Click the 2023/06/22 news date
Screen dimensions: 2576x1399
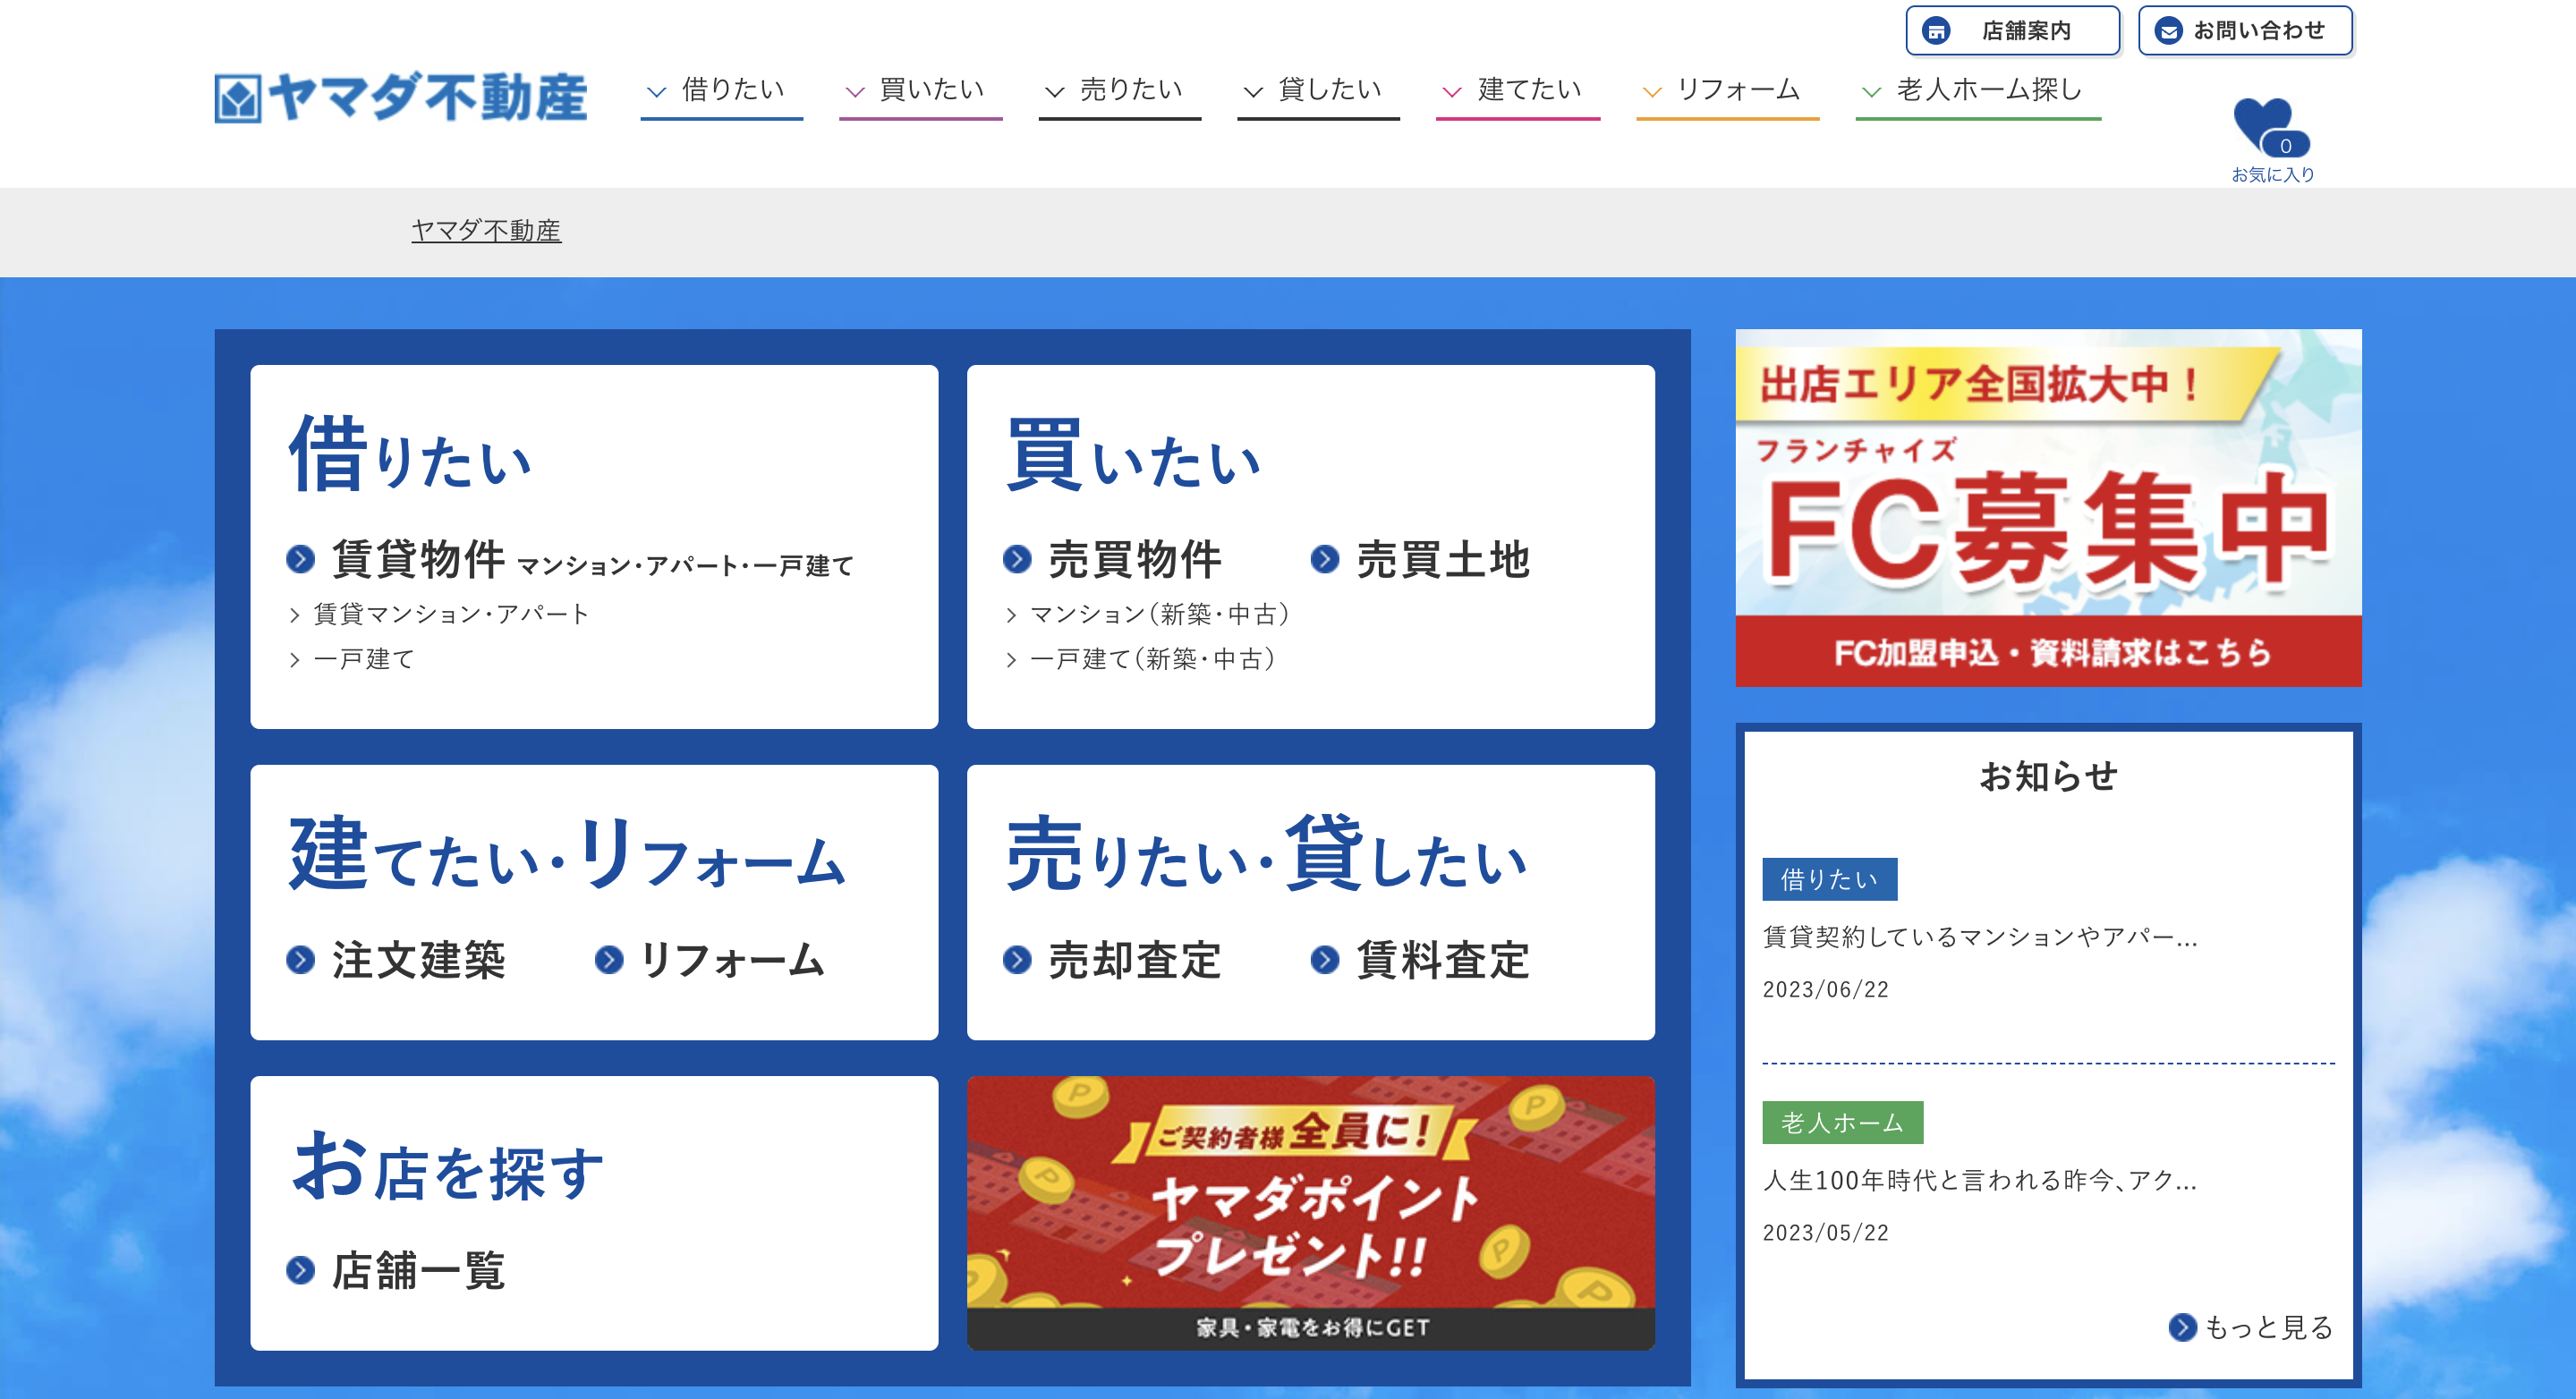pos(1825,989)
